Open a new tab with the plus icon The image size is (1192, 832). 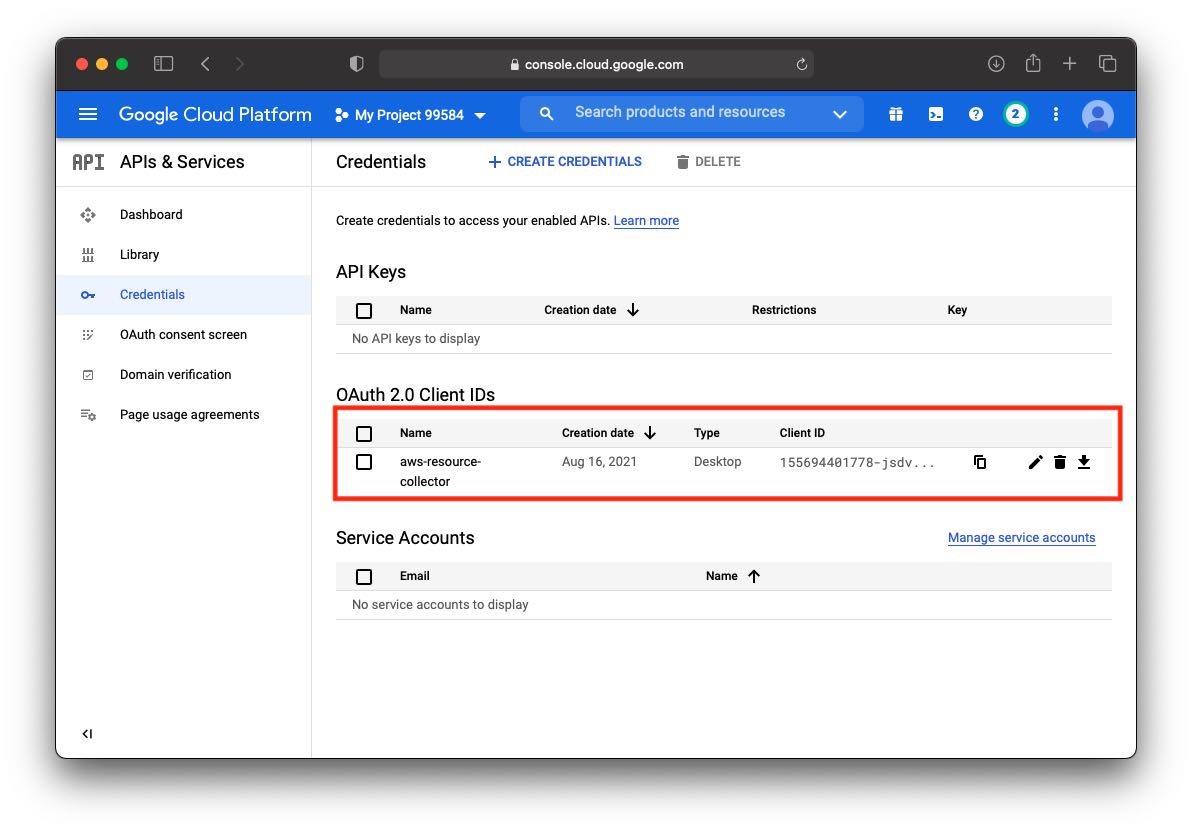pos(1069,64)
